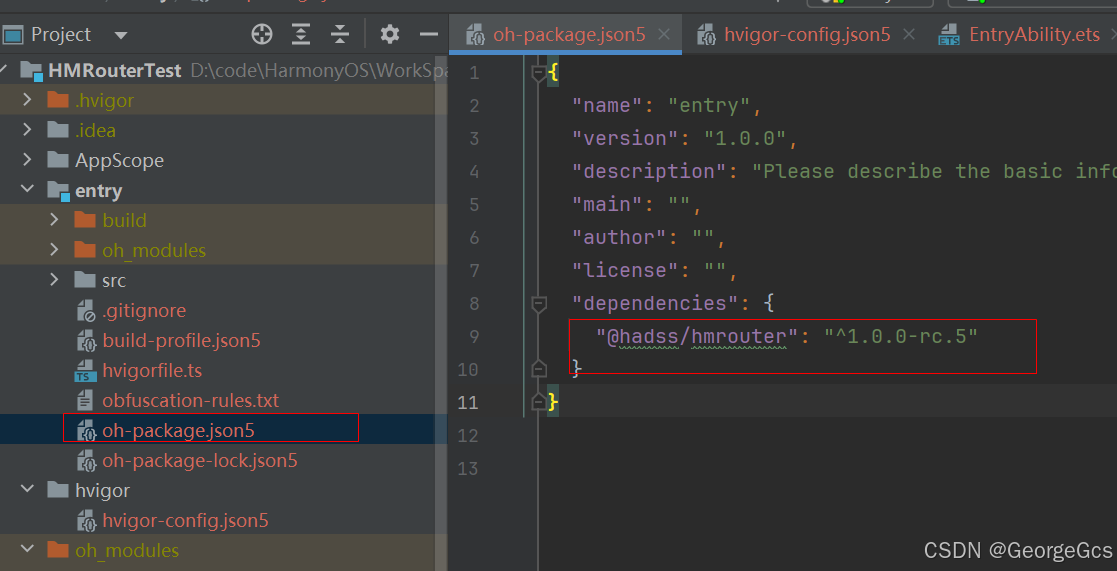Click the locate file target icon
1117x571 pixels.
click(262, 34)
